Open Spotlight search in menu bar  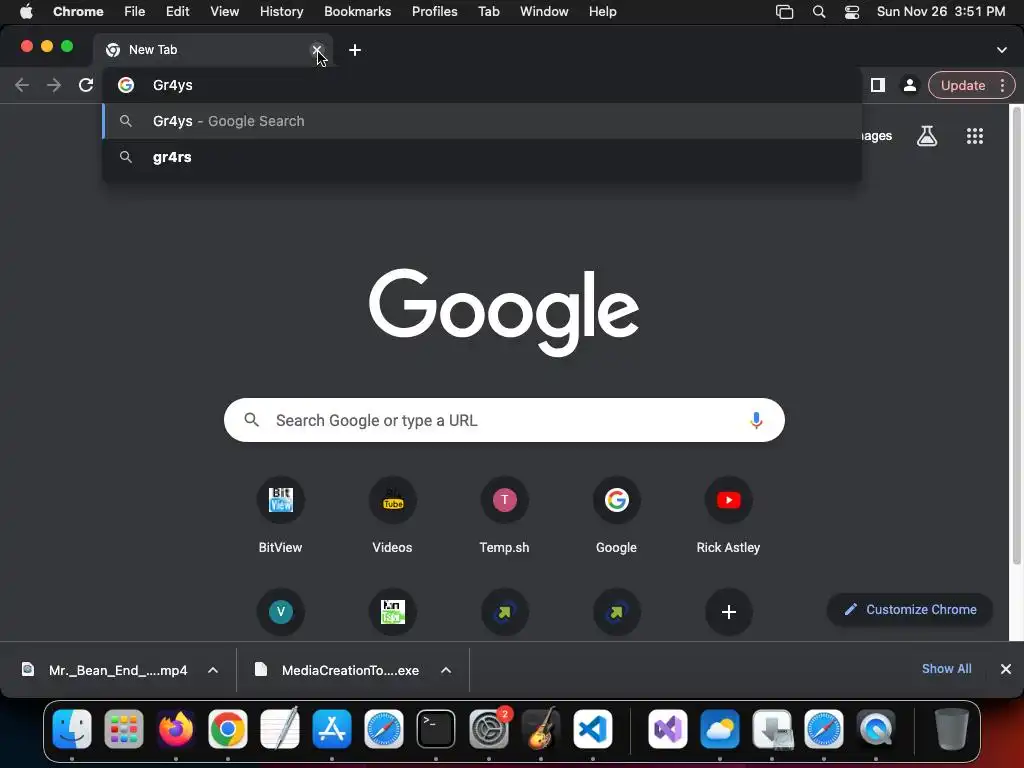(818, 12)
